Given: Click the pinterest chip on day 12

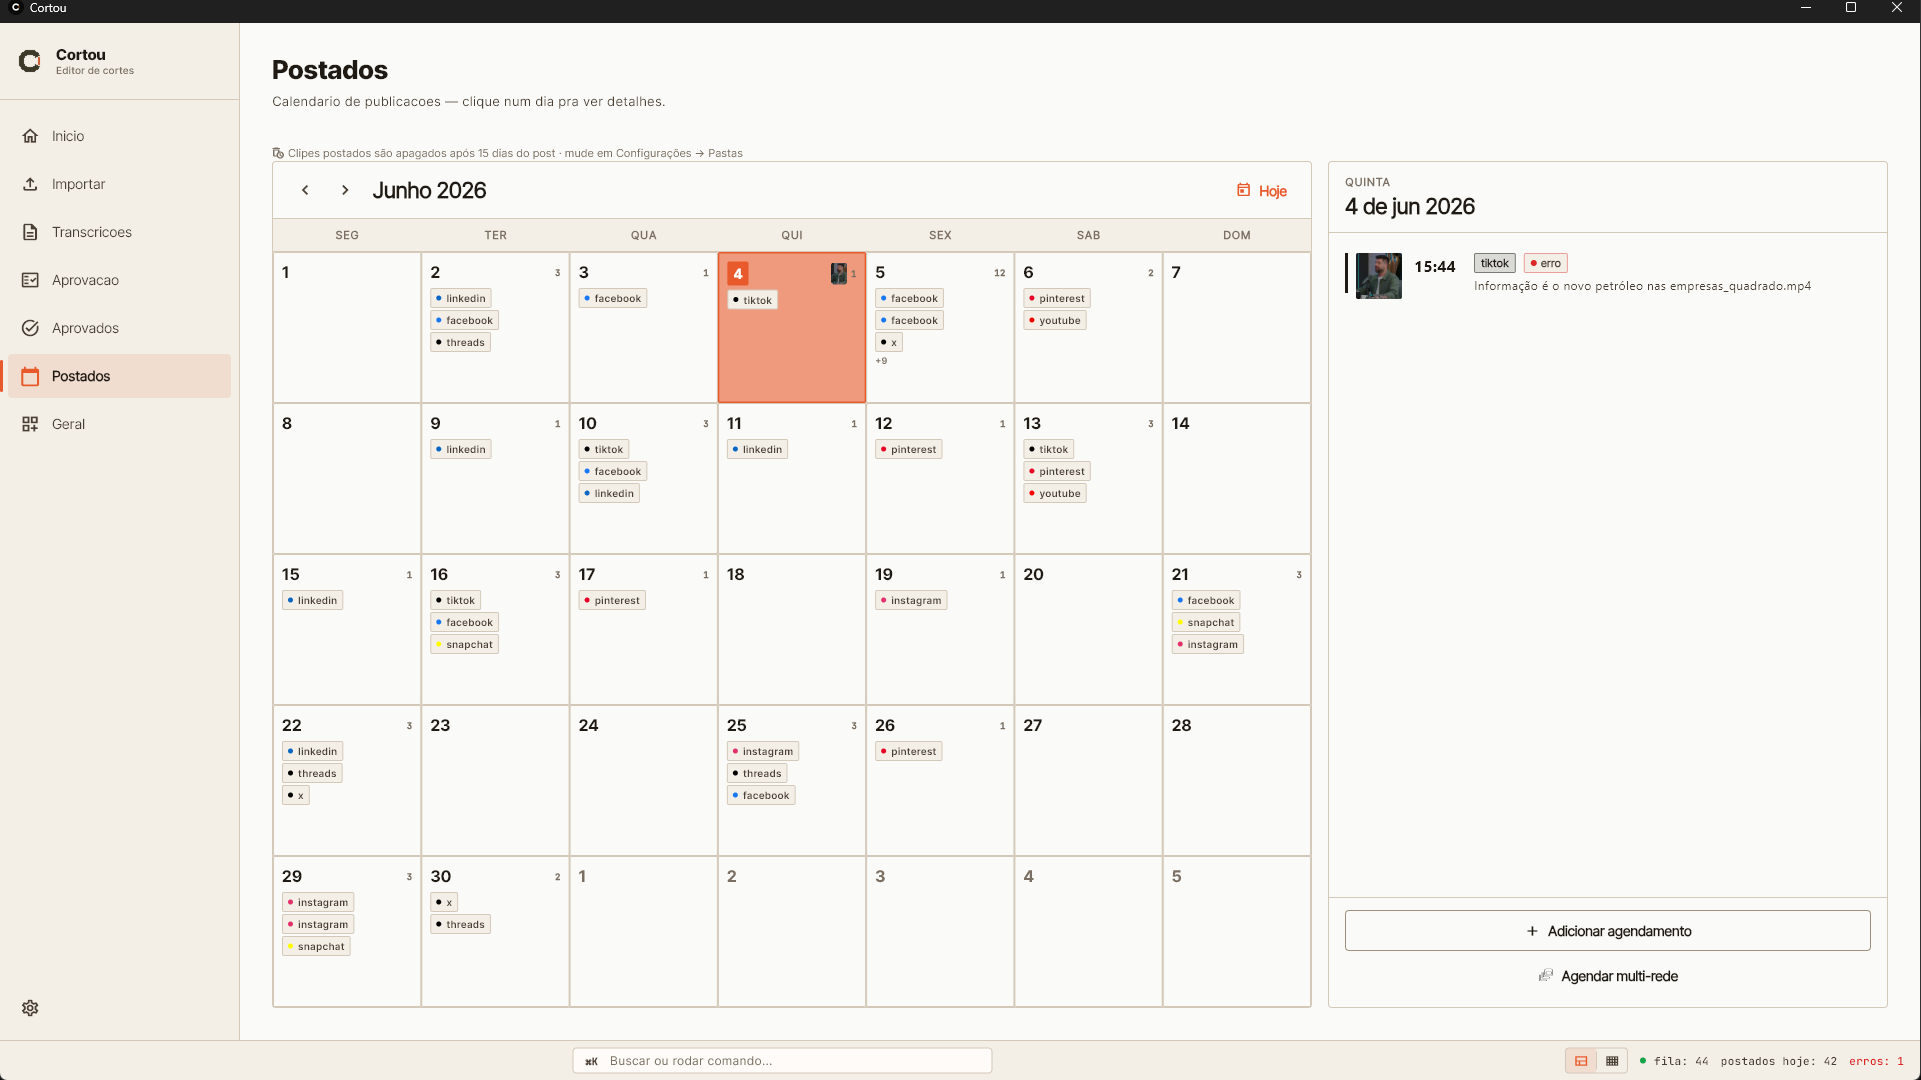Looking at the screenshot, I should tap(909, 449).
